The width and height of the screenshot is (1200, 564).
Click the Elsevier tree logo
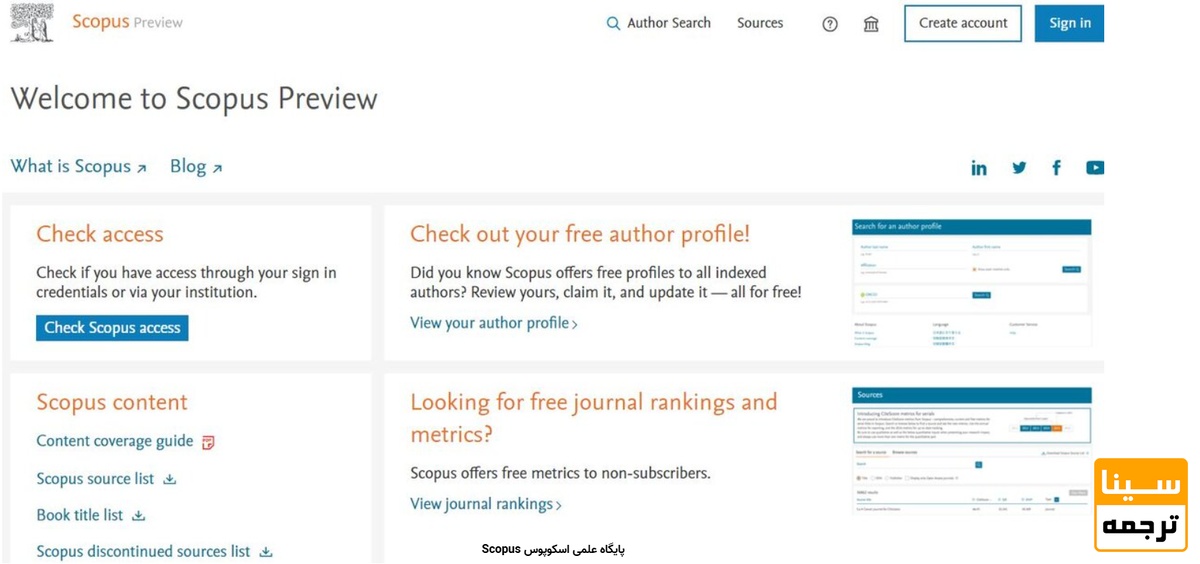(x=32, y=22)
